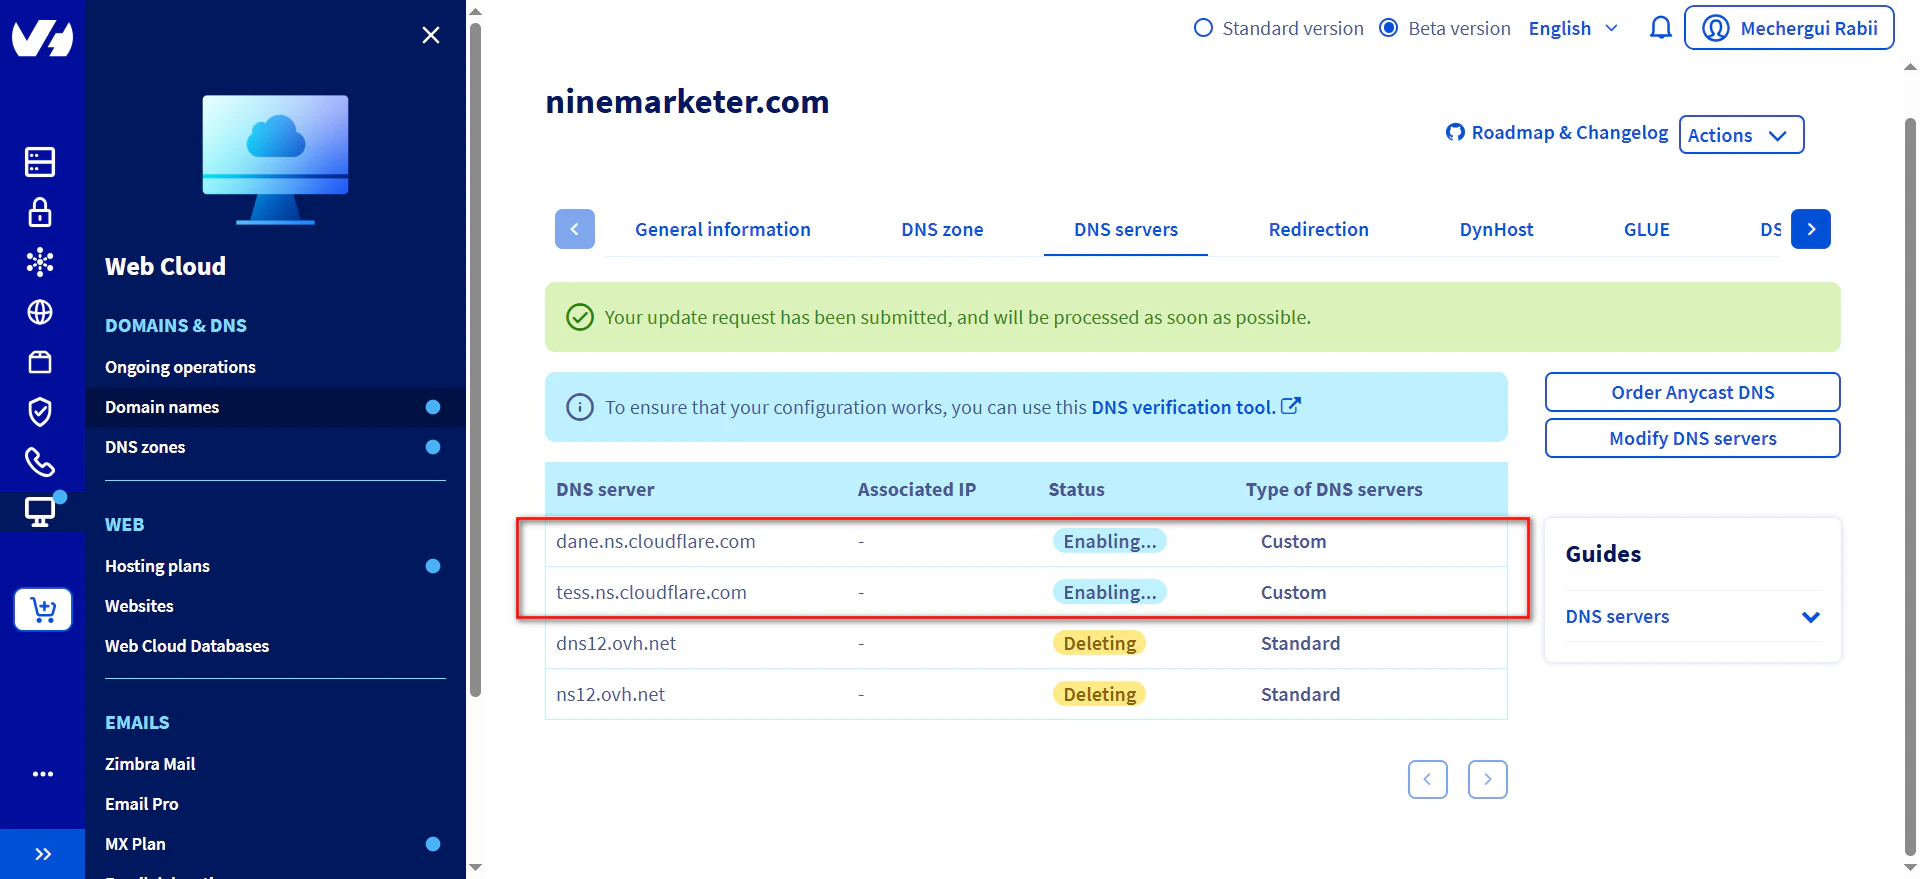Click Deleting badge for dns12.ovh.net
The width and height of the screenshot is (1920, 879).
pyautogui.click(x=1099, y=643)
